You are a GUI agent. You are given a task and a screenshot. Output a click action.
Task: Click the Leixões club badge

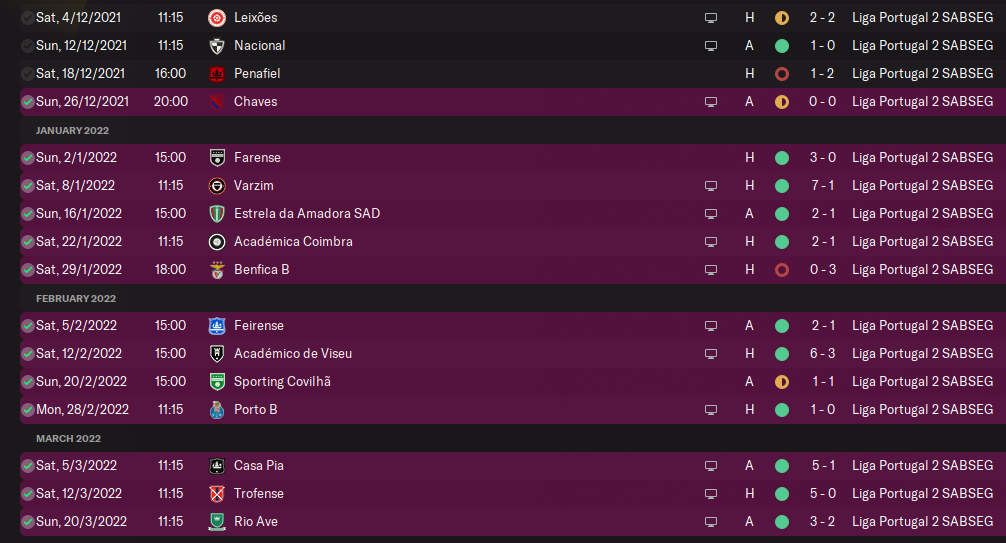(216, 18)
